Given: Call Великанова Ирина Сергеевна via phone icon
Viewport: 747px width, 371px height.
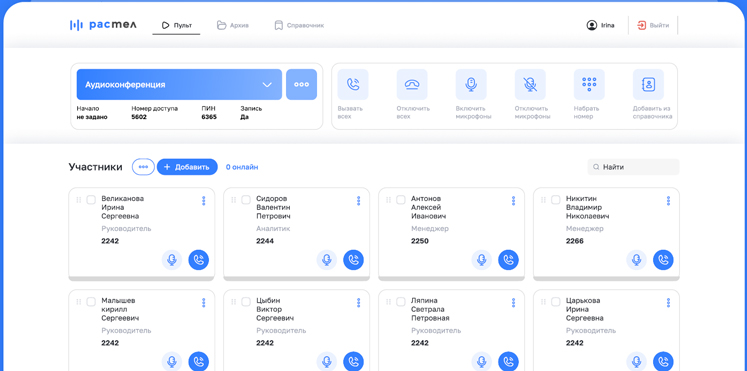Looking at the screenshot, I should pyautogui.click(x=199, y=260).
